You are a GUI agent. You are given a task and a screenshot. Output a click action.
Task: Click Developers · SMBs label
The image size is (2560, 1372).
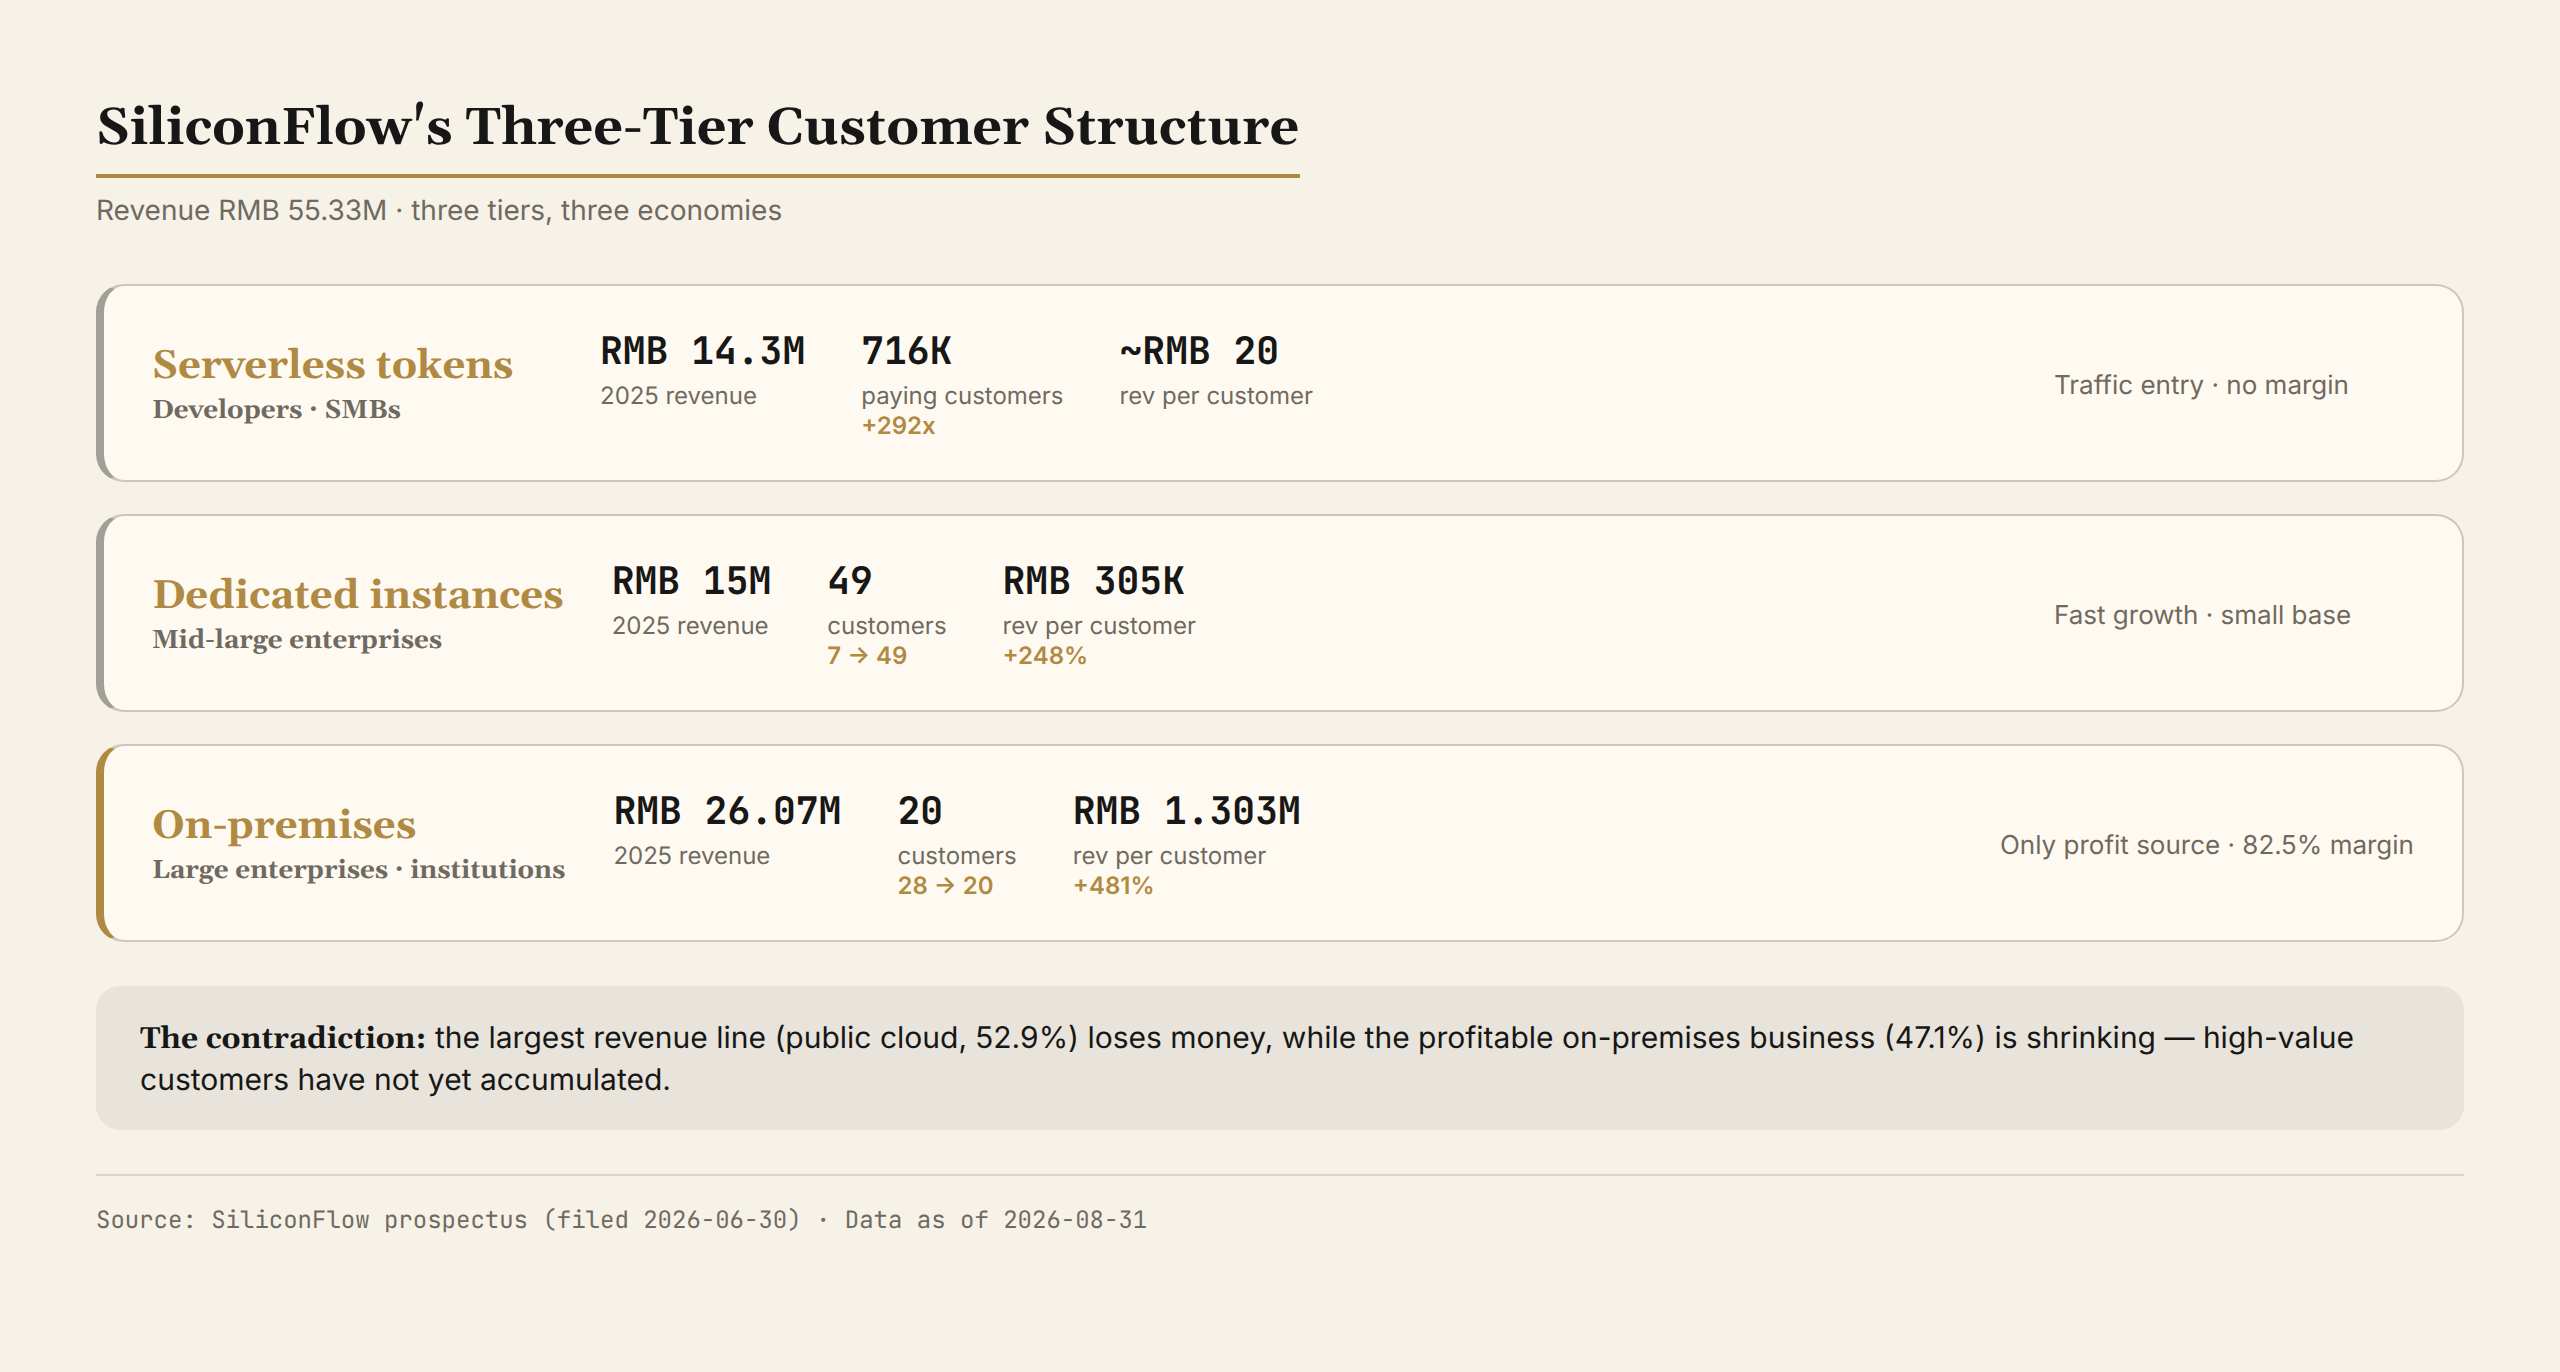pos(277,409)
